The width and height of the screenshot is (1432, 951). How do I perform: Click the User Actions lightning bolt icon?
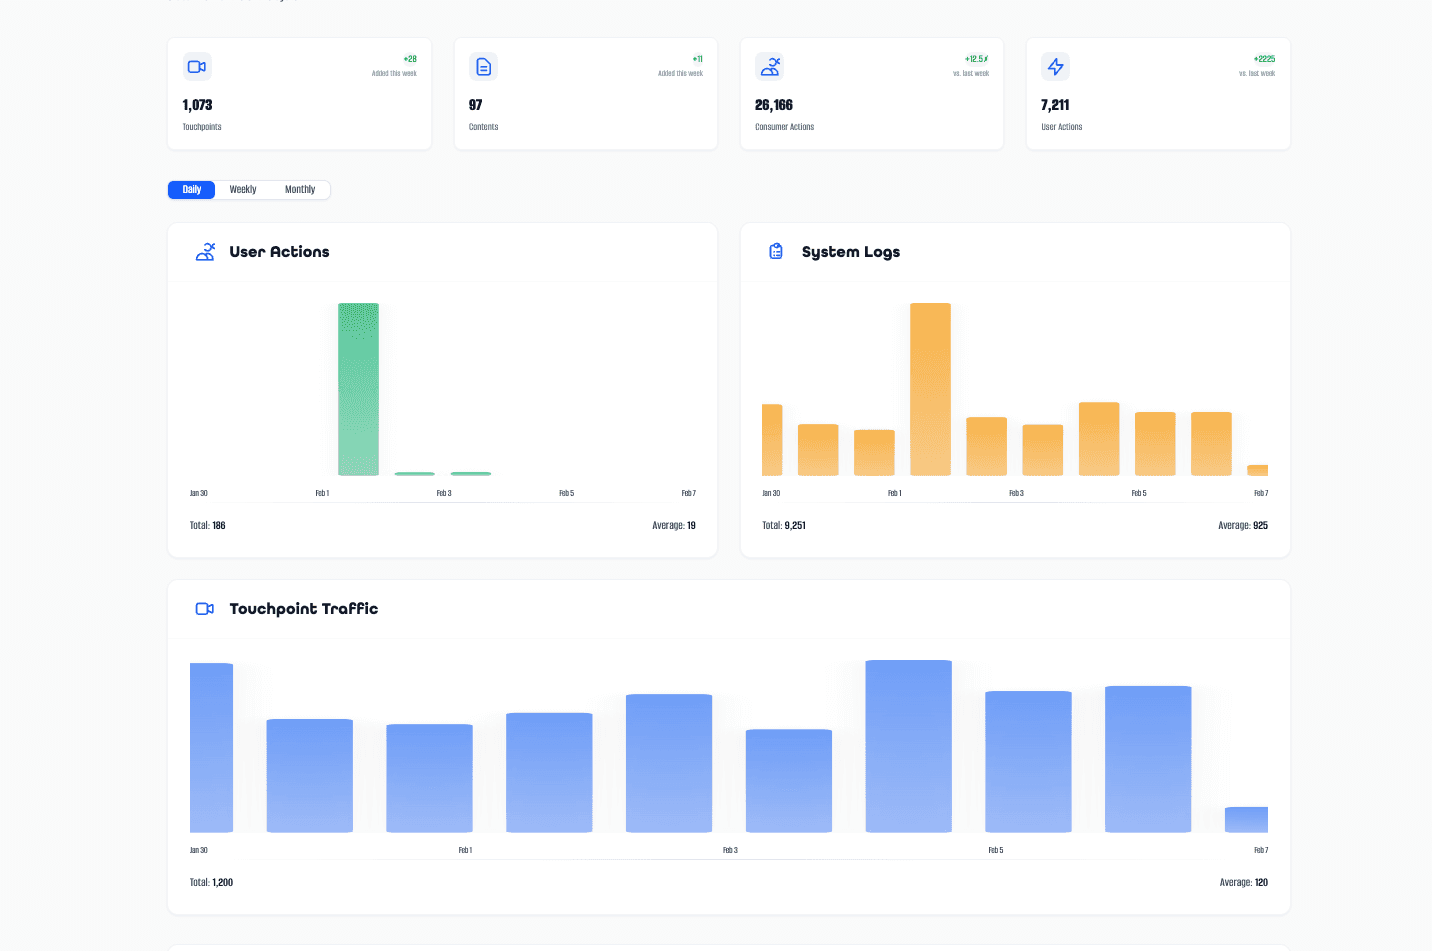pos(1055,66)
